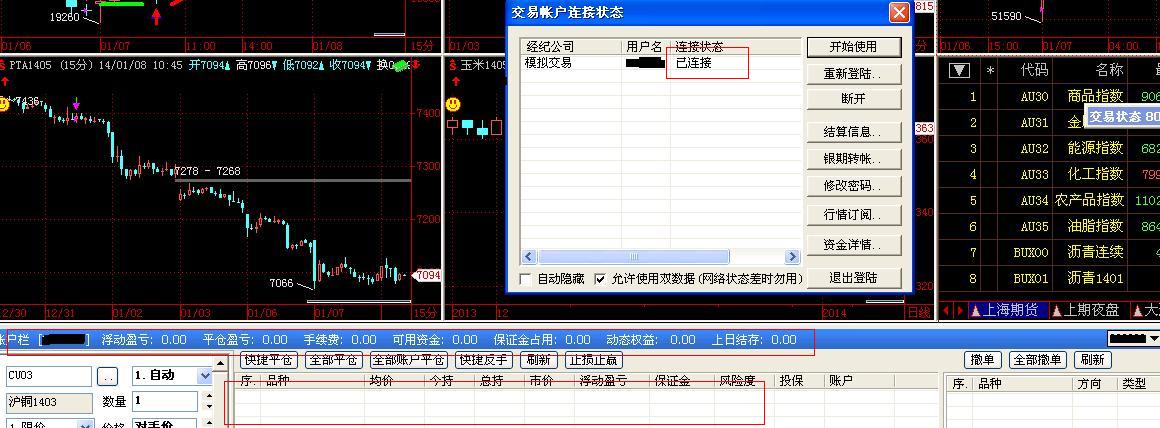Click the 全部撤单 button

pos(1036,360)
